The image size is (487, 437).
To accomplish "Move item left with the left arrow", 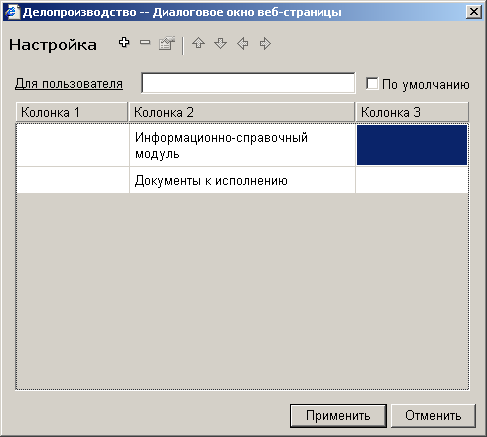I will pyautogui.click(x=242, y=44).
